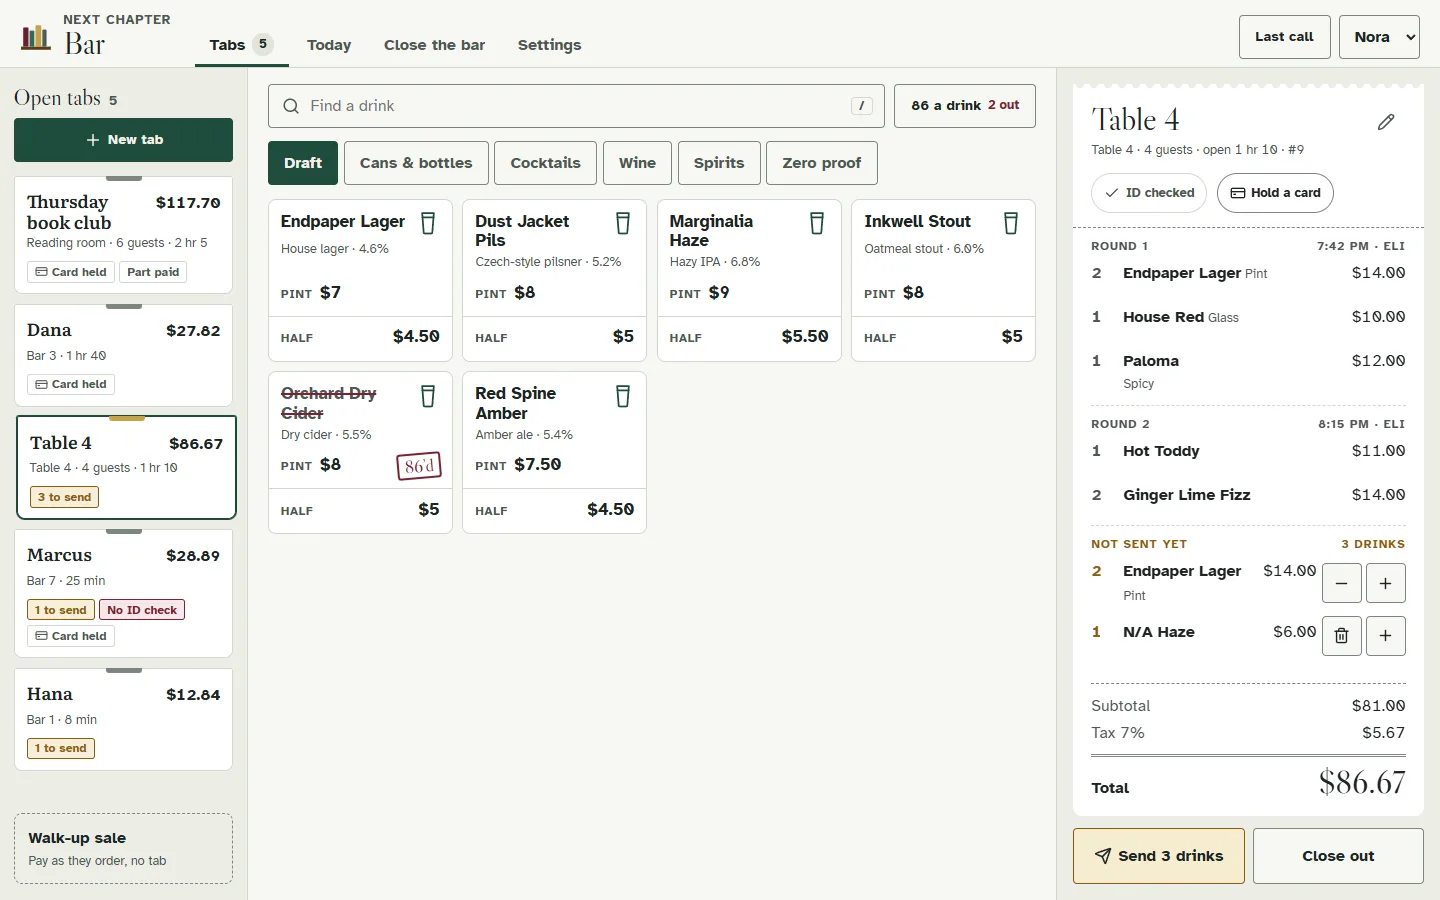Show the Zero proof category
Screen dimensions: 1440x900
coord(822,163)
